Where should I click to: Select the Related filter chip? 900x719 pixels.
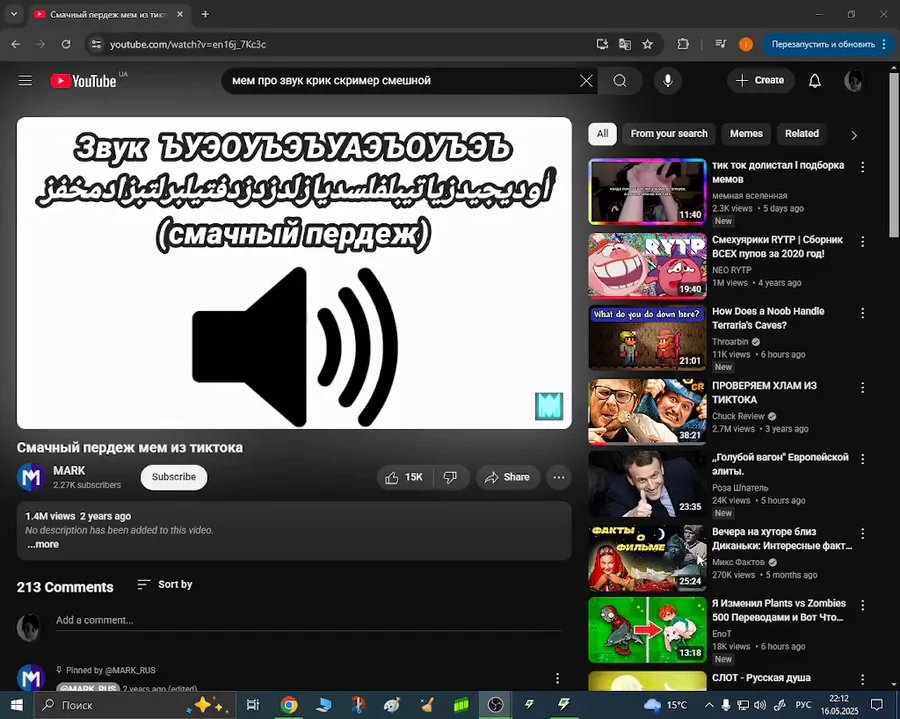click(x=802, y=134)
